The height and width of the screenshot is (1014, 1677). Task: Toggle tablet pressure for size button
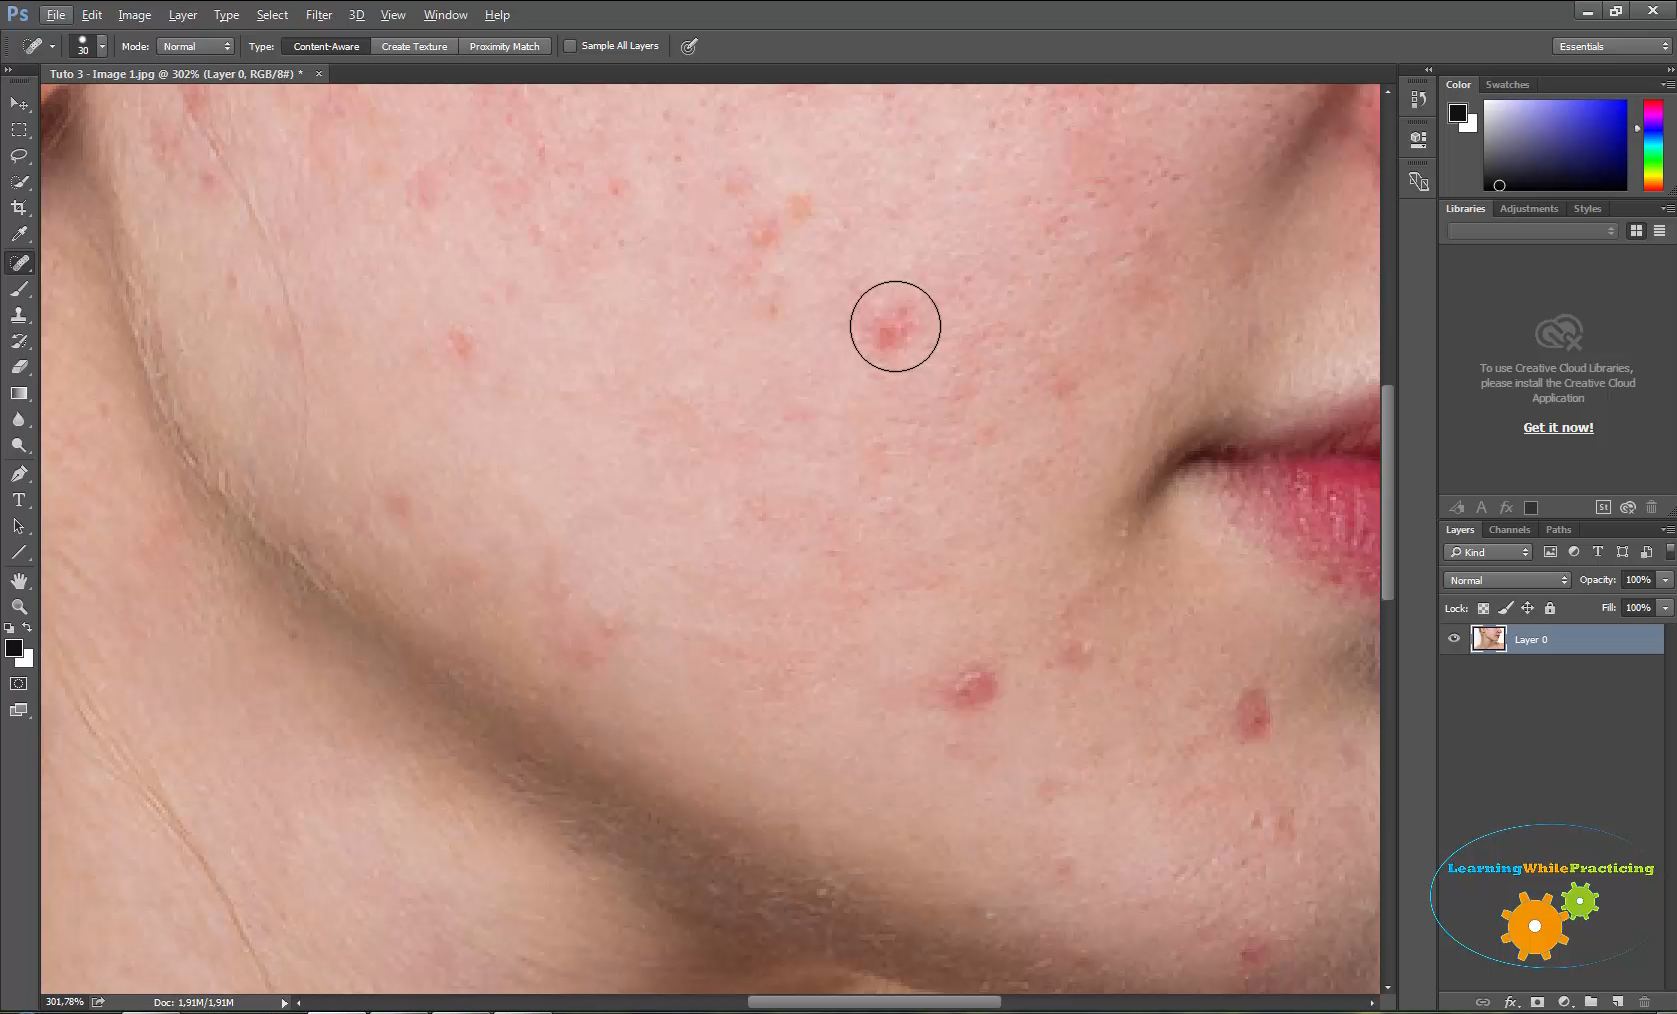click(x=689, y=46)
